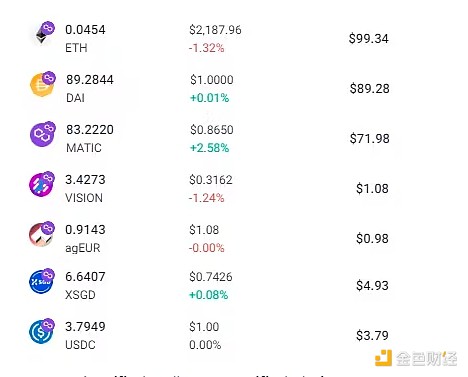
Task: Select the XSGD token icon
Action: pos(42,281)
